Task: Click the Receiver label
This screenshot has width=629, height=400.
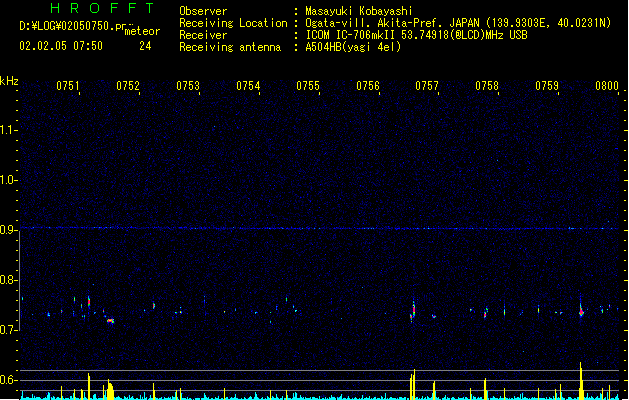Action: point(203,35)
